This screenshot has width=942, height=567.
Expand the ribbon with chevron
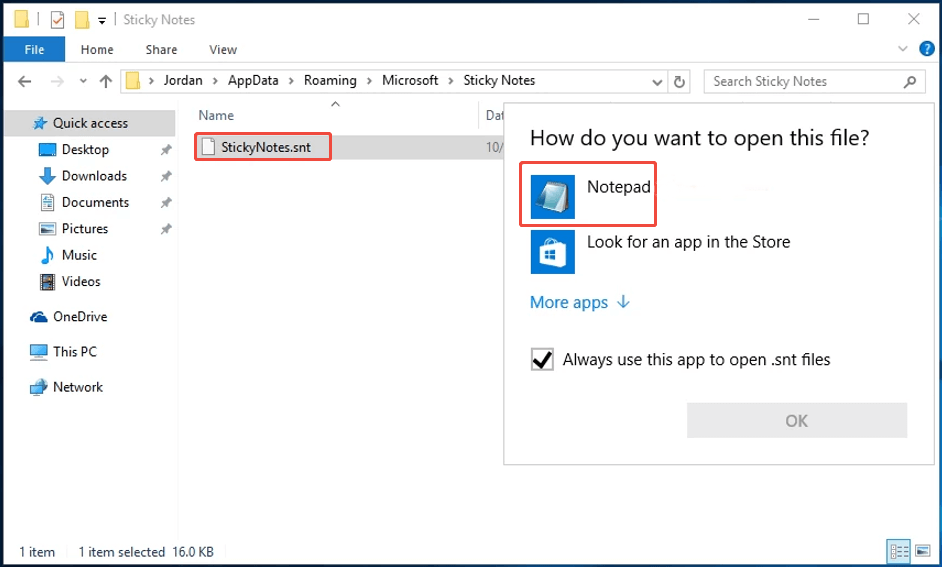(x=907, y=49)
